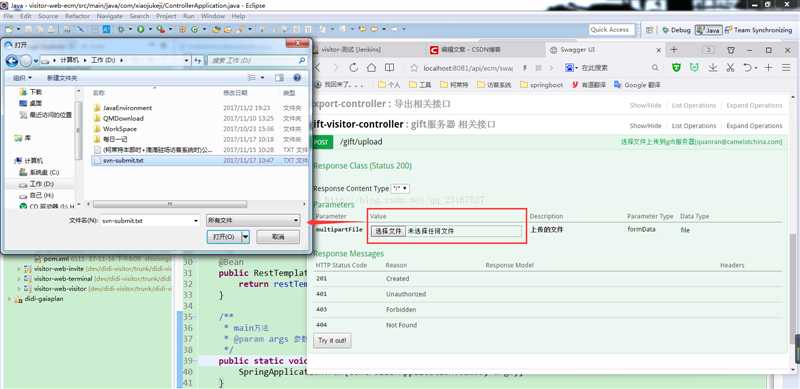Switch to Java perspective

[709, 30]
